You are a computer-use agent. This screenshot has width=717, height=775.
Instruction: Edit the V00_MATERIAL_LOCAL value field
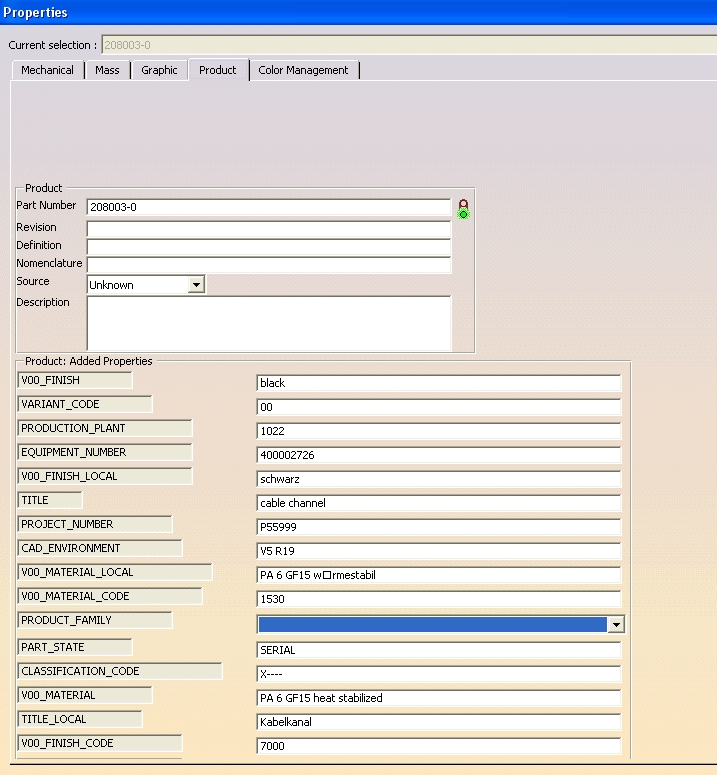point(439,575)
